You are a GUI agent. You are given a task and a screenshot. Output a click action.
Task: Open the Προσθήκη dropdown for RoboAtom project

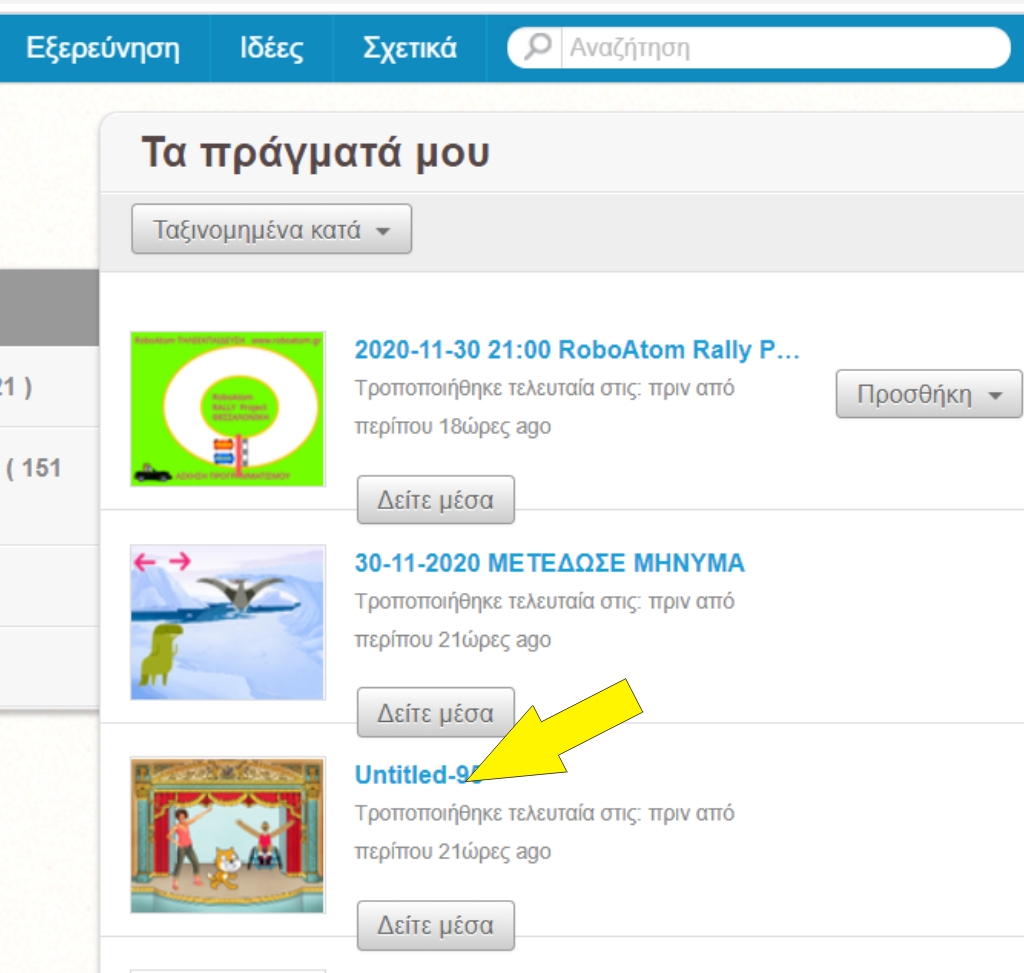928,394
